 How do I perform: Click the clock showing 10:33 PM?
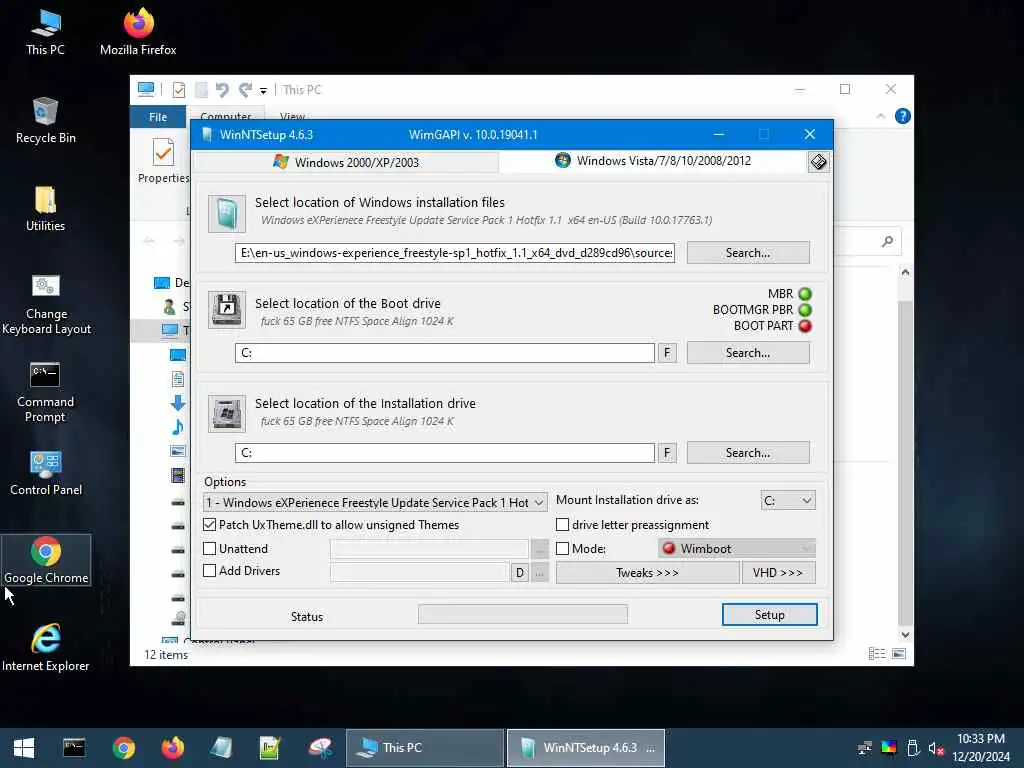tap(980, 739)
